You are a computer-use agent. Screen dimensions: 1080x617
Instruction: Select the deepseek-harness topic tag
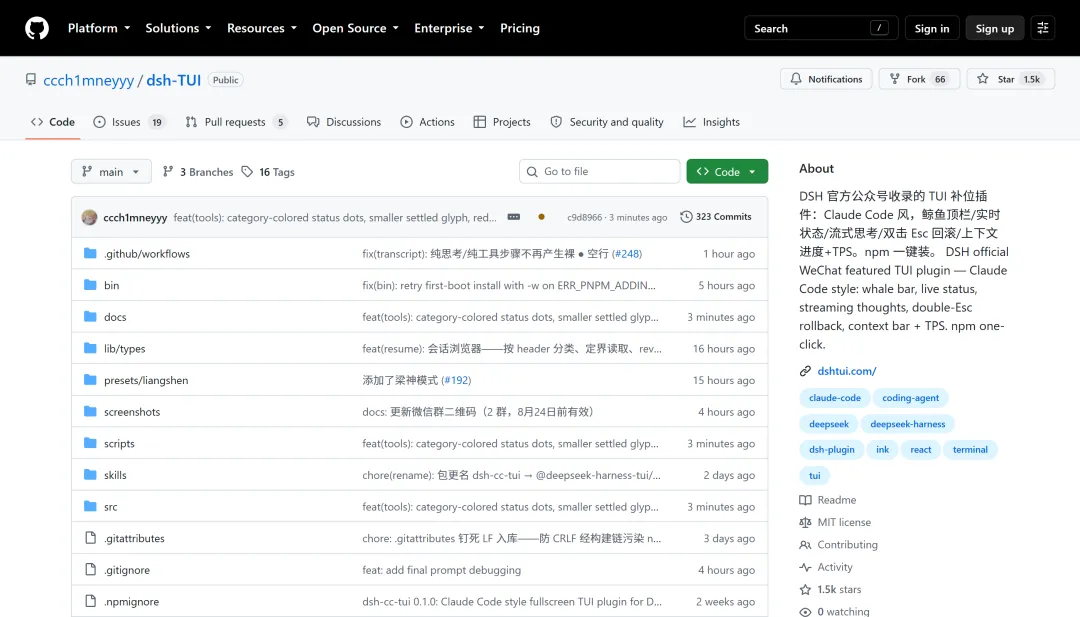pyautogui.click(x=908, y=424)
